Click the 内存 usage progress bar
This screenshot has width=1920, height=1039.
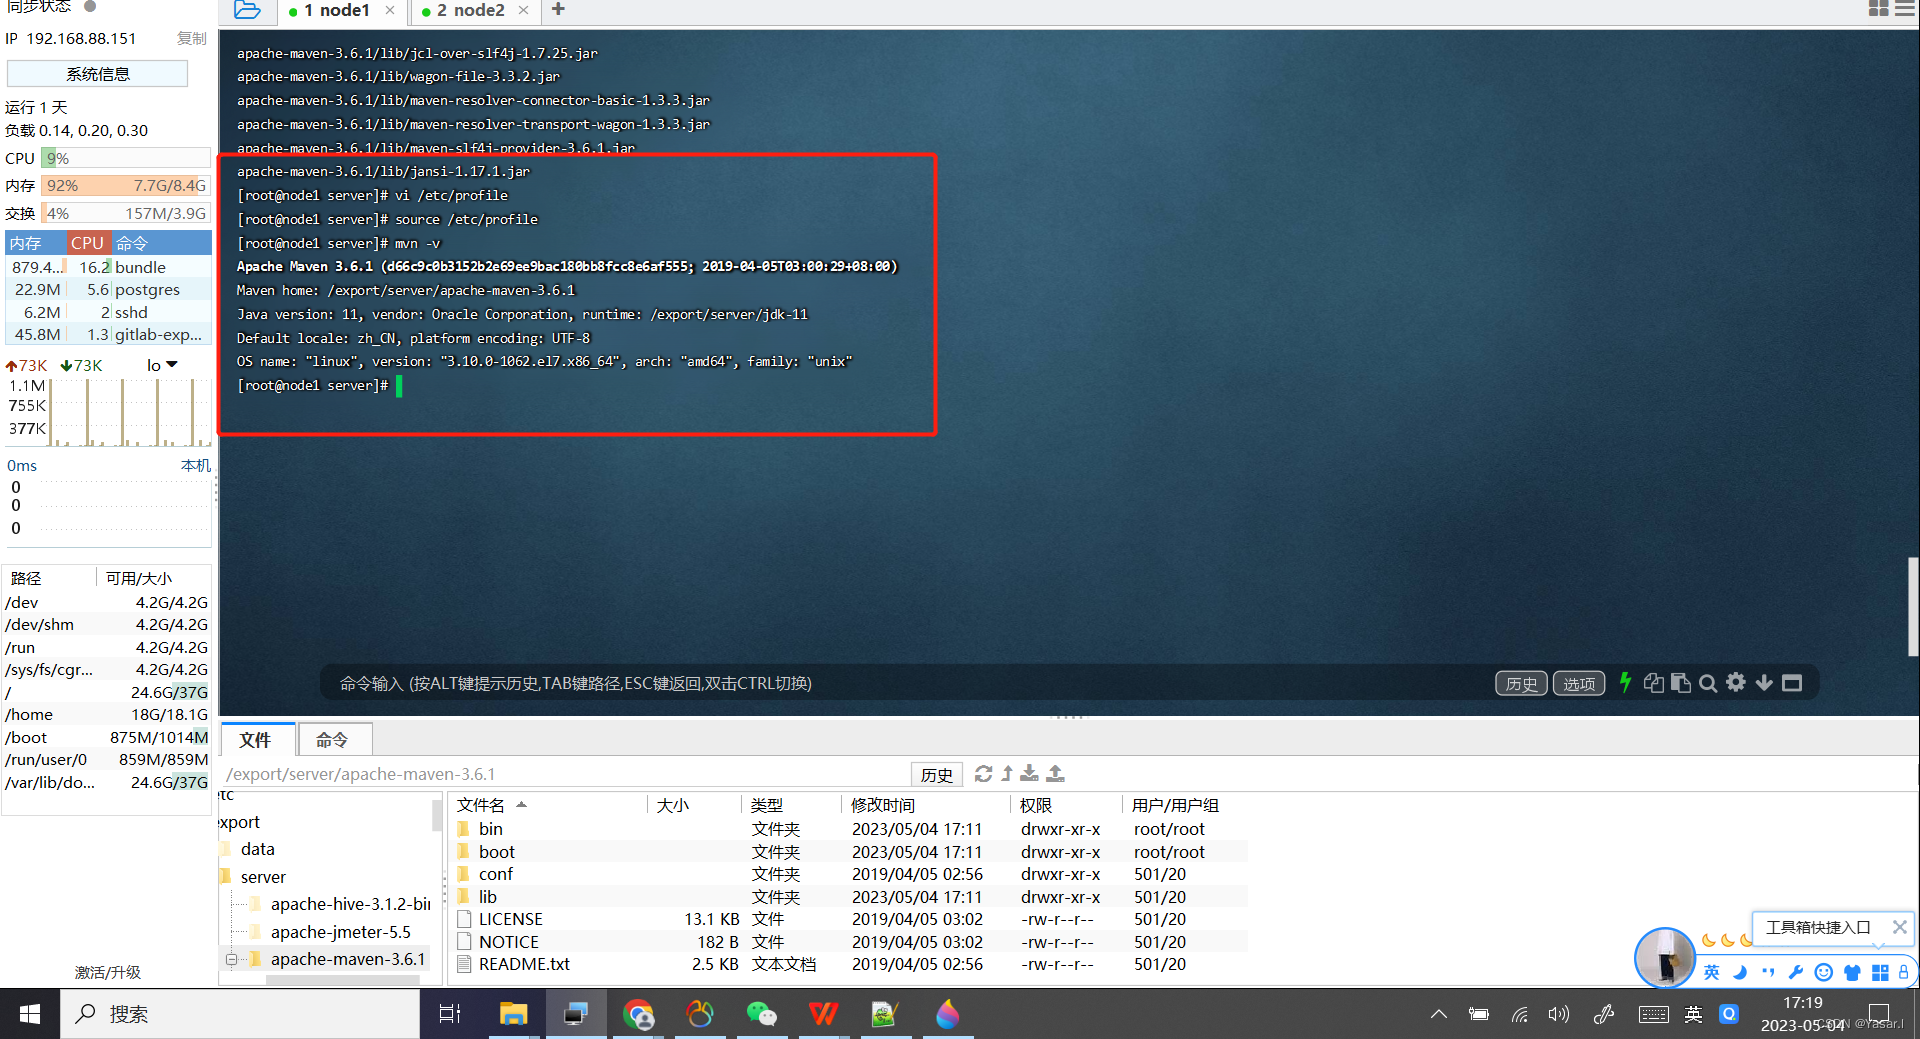click(123, 185)
